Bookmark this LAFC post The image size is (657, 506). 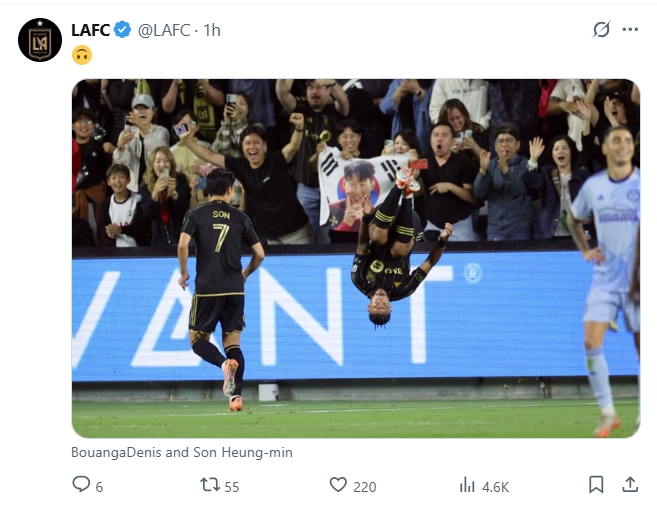coord(596,485)
